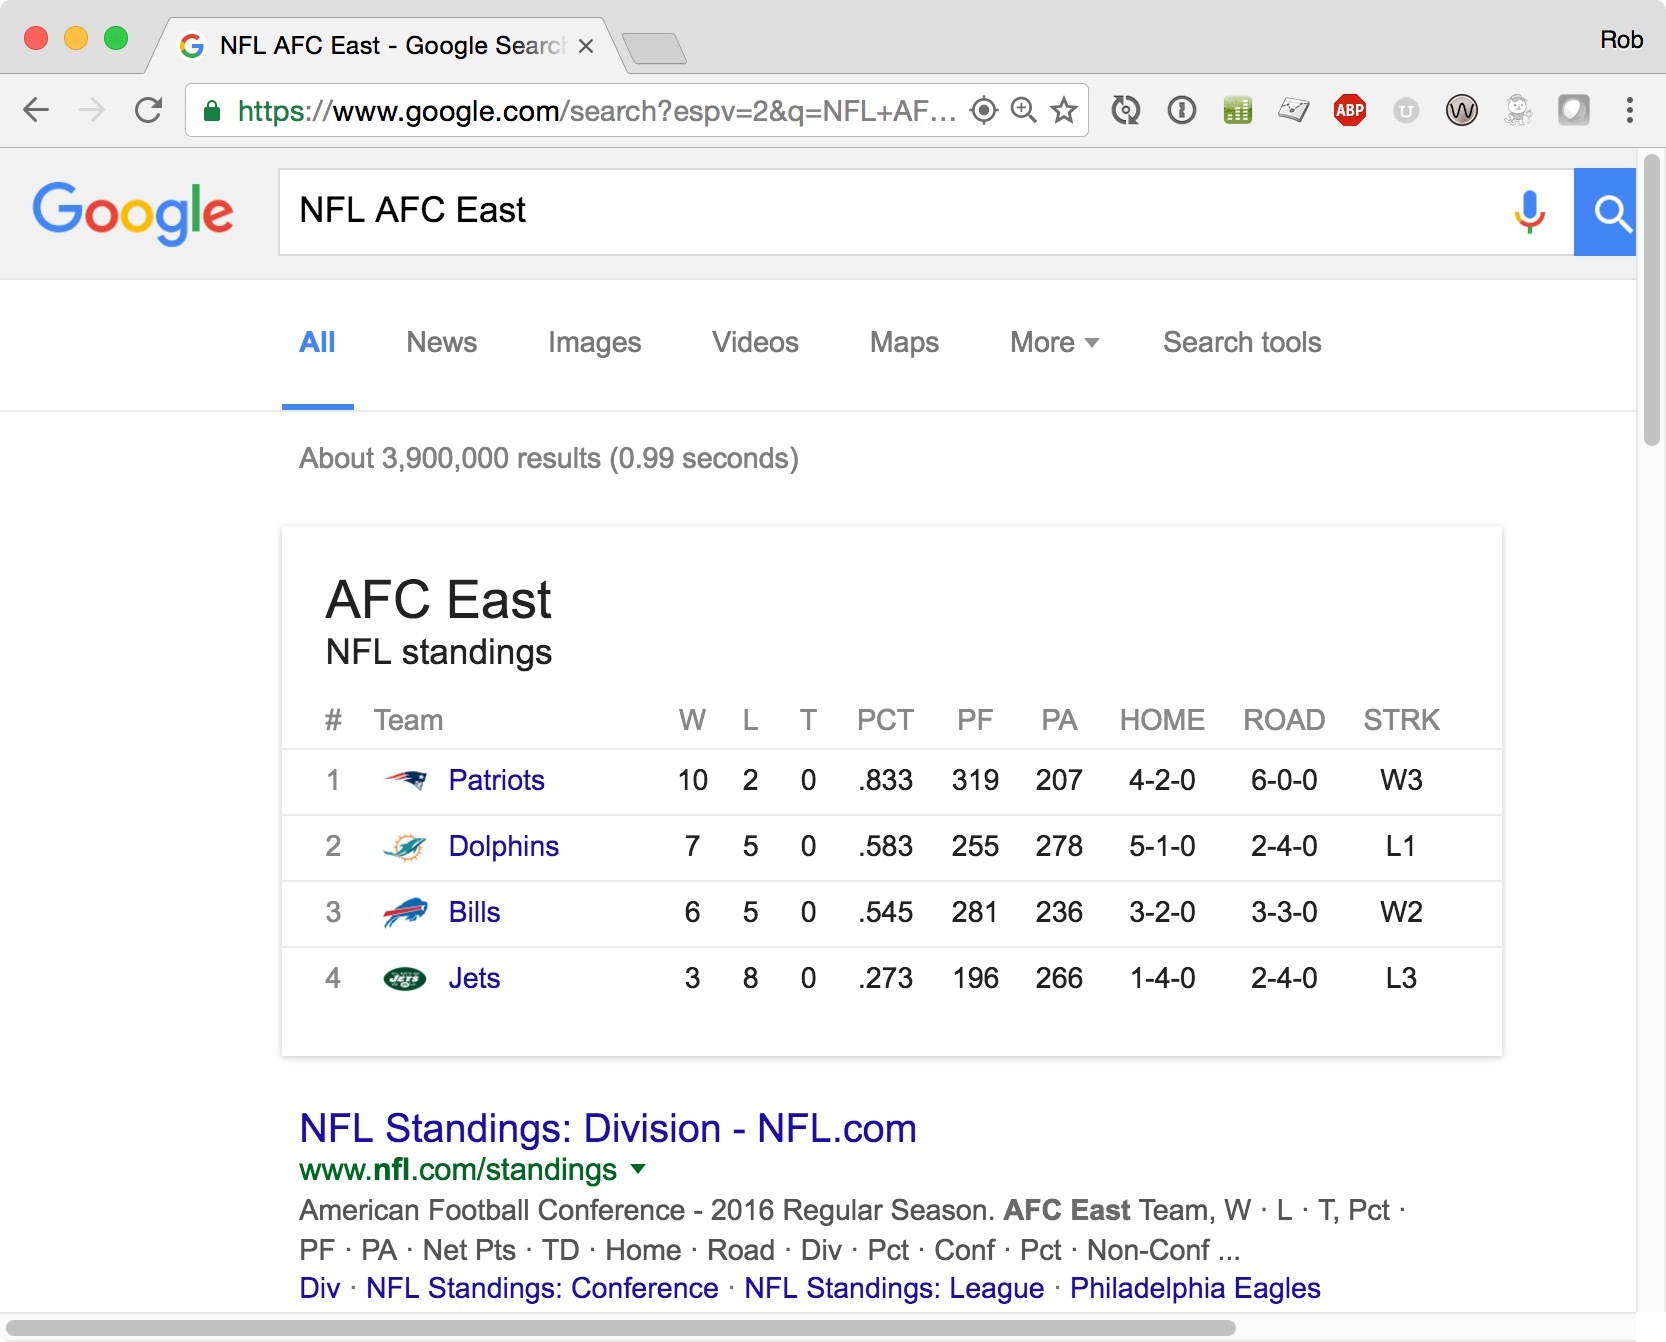The height and width of the screenshot is (1342, 1666).
Task: Click the vertical page scrollbar
Action: 1652,300
